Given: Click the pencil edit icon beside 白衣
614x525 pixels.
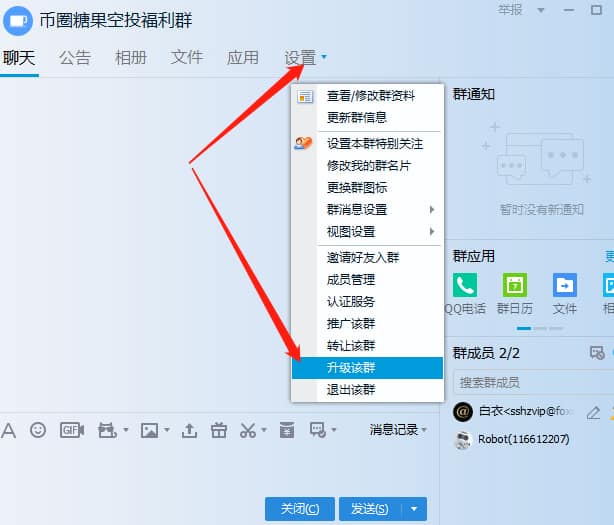Looking at the screenshot, I should 593,412.
